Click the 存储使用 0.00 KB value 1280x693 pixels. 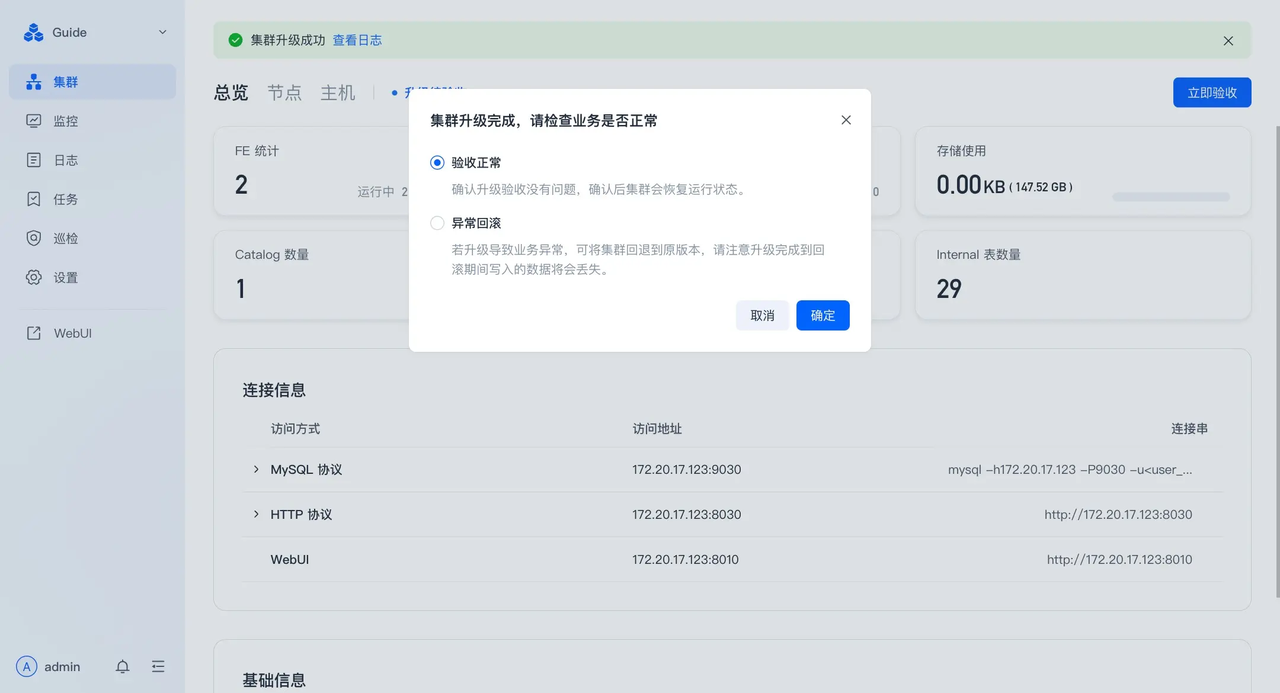point(971,184)
